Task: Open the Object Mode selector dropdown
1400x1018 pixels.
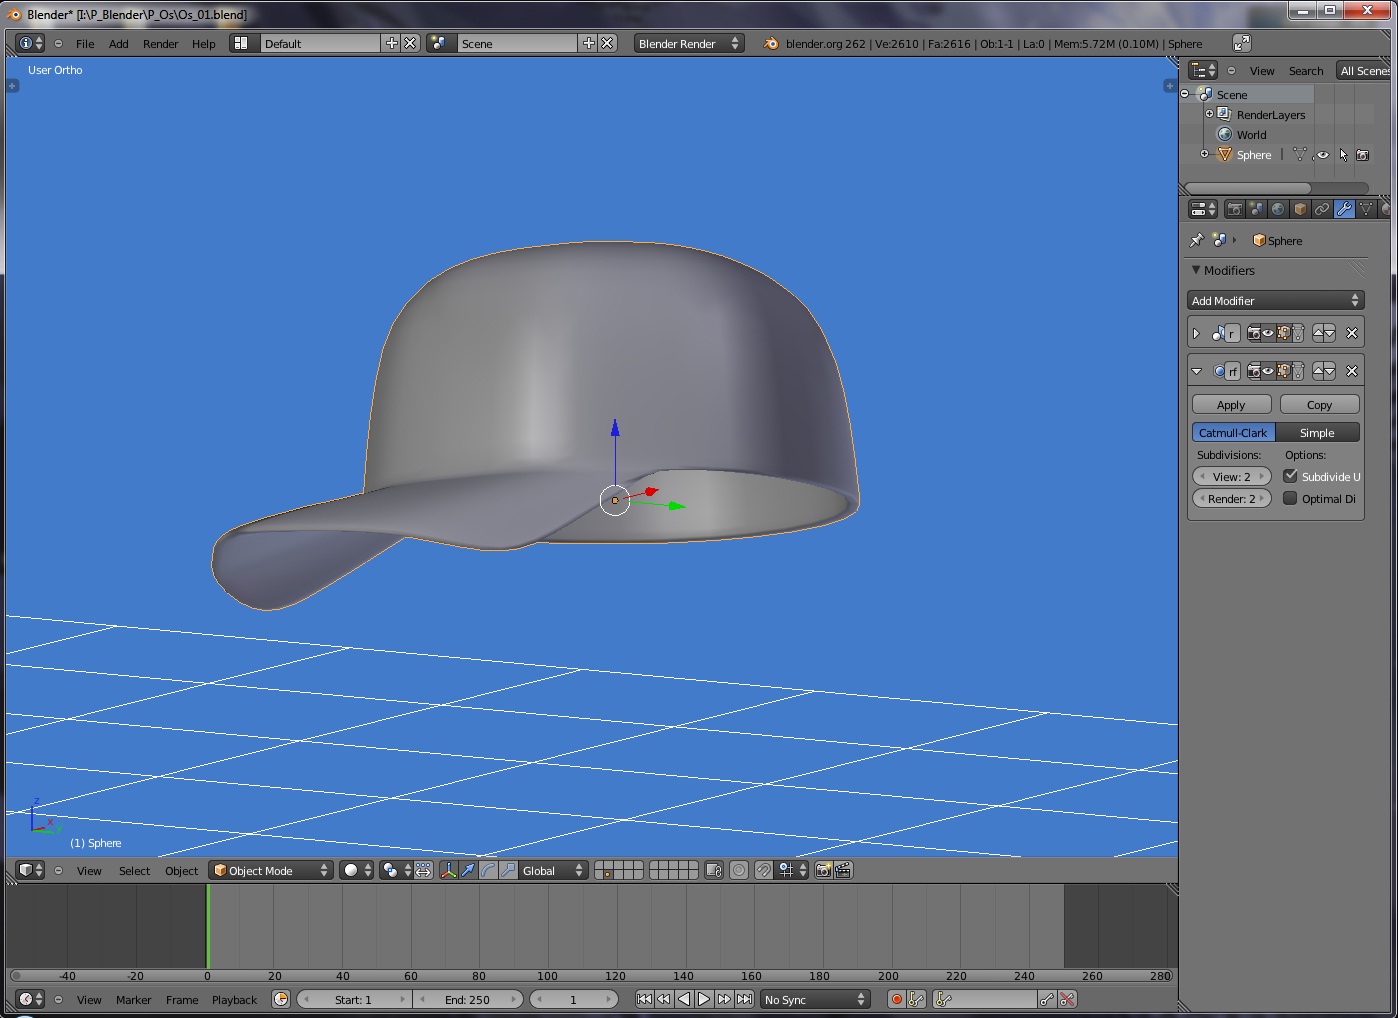Action: 271,871
